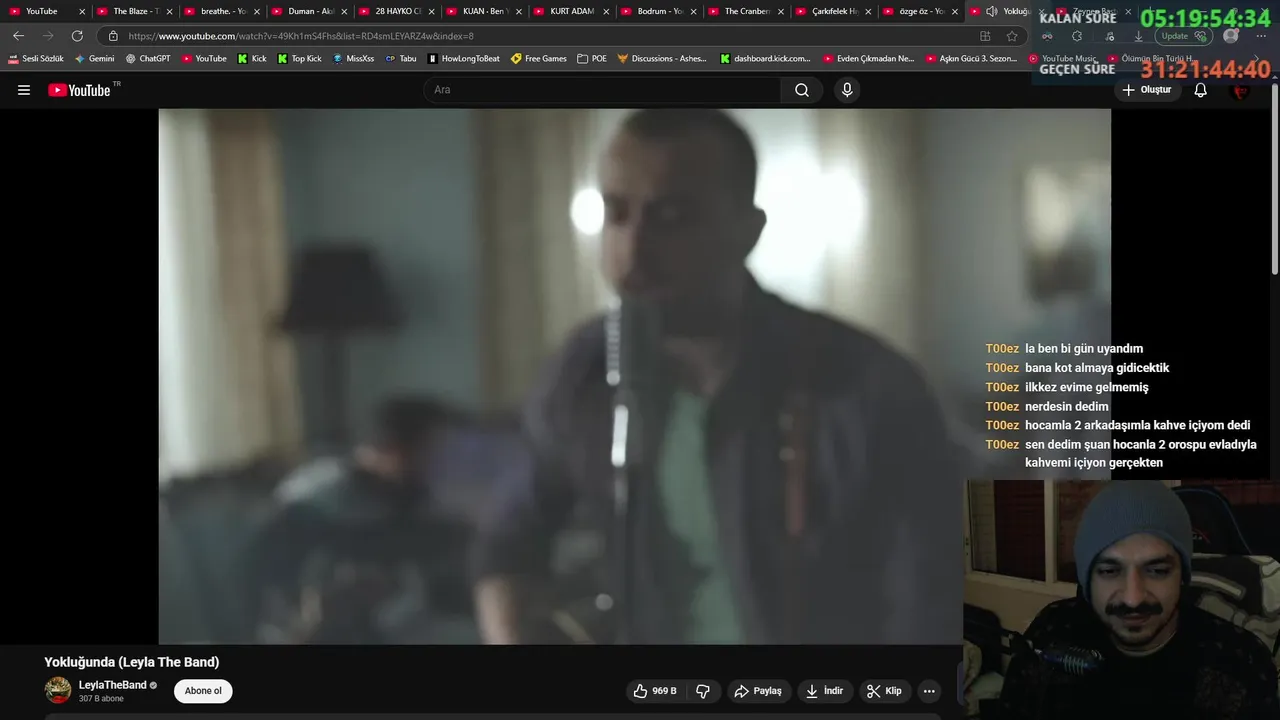Open Gemini bookmark
Viewport: 1280px width, 720px height.
tap(94, 59)
